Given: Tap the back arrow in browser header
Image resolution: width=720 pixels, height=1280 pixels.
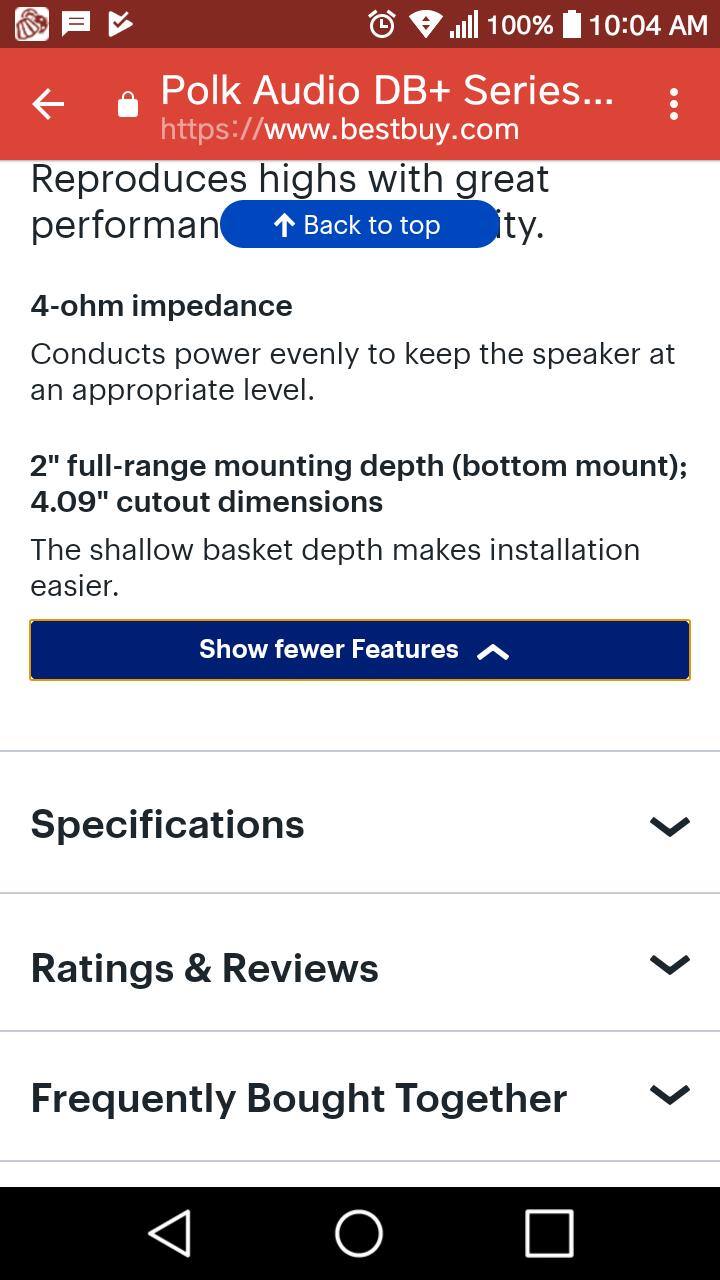Looking at the screenshot, I should point(47,104).
